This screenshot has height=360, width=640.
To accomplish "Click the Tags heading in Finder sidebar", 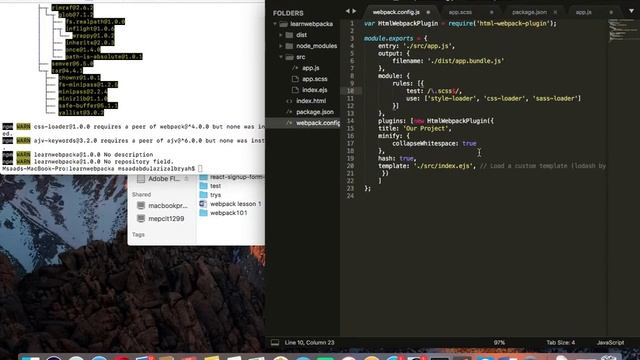I will (138, 235).
